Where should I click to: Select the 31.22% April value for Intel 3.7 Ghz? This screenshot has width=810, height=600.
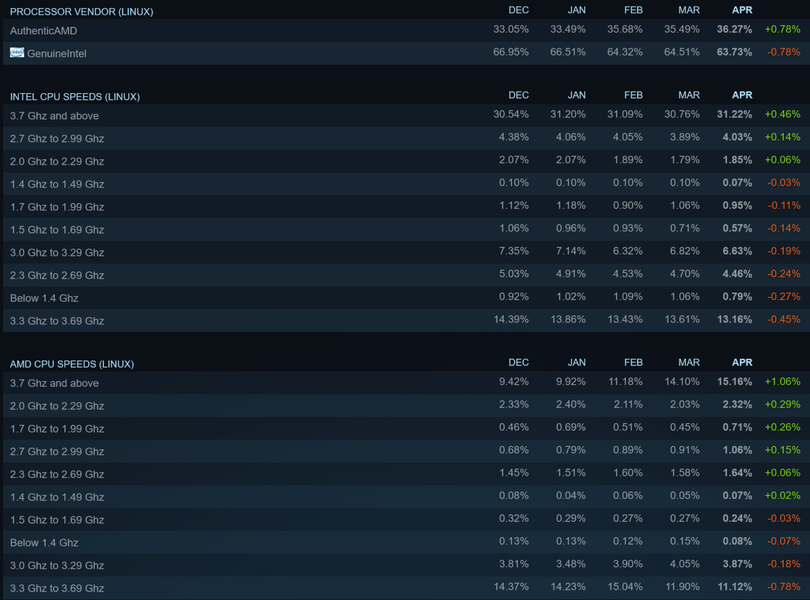tap(734, 115)
